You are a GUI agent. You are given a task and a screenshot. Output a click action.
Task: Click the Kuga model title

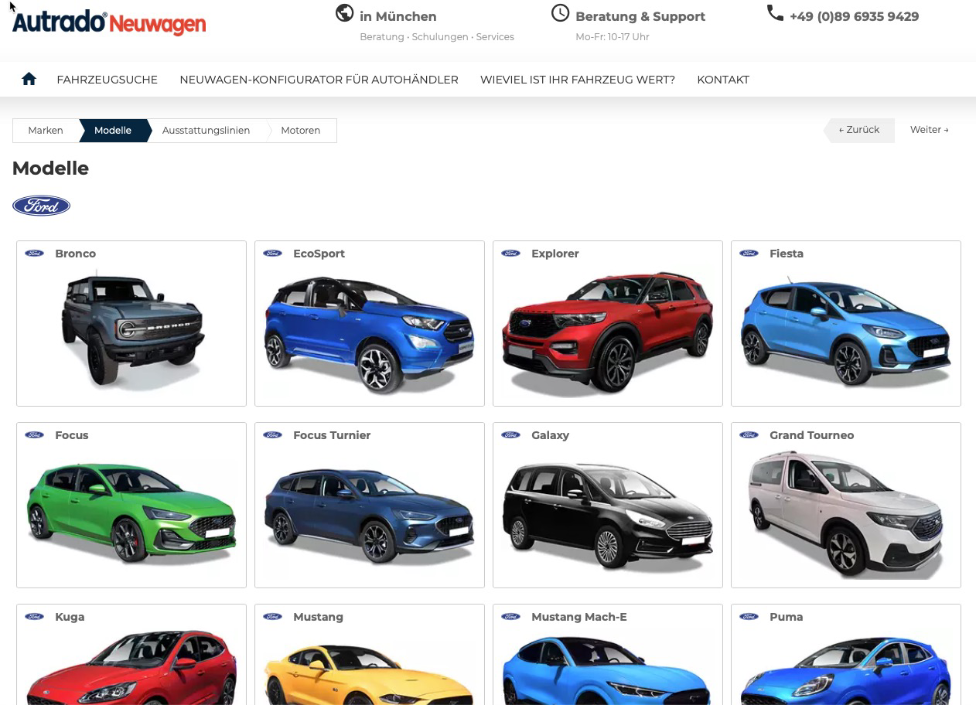click(70, 617)
